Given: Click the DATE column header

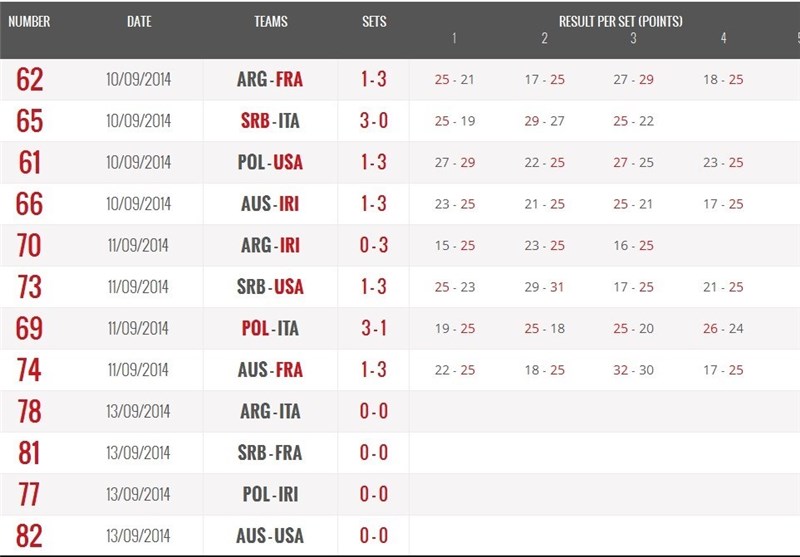Looking at the screenshot, I should 139,21.
